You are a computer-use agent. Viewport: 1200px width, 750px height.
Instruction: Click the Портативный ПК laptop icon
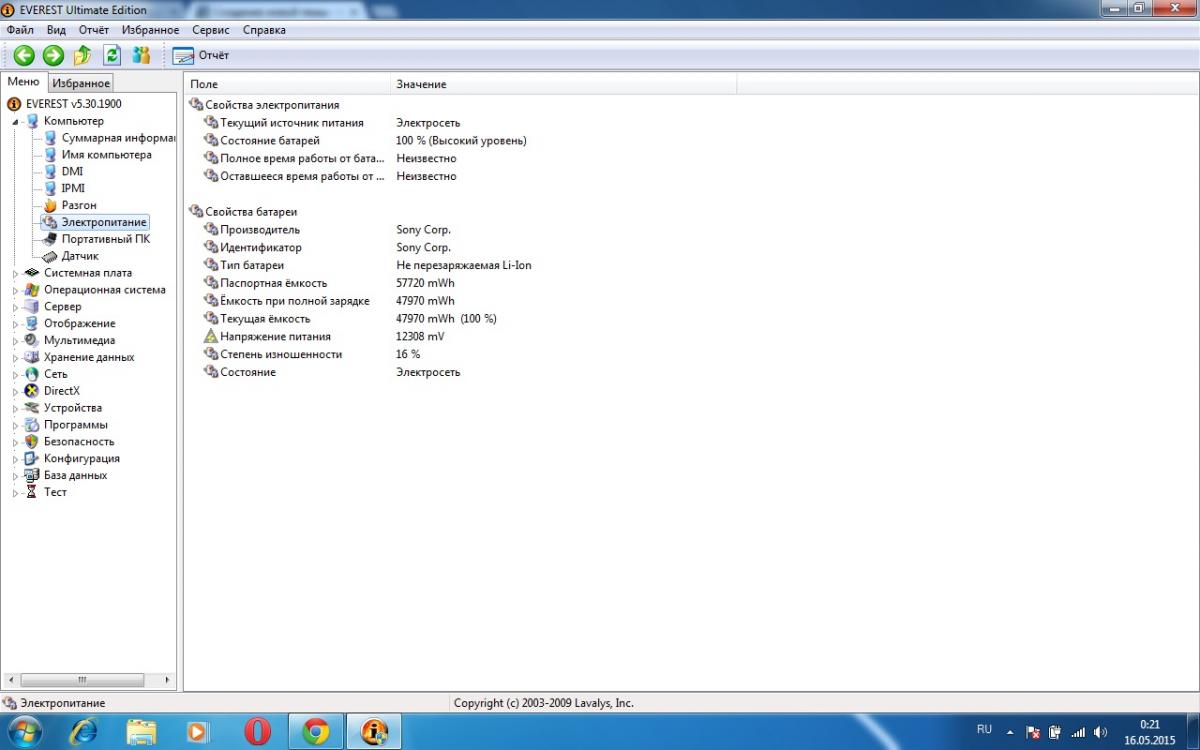50,239
